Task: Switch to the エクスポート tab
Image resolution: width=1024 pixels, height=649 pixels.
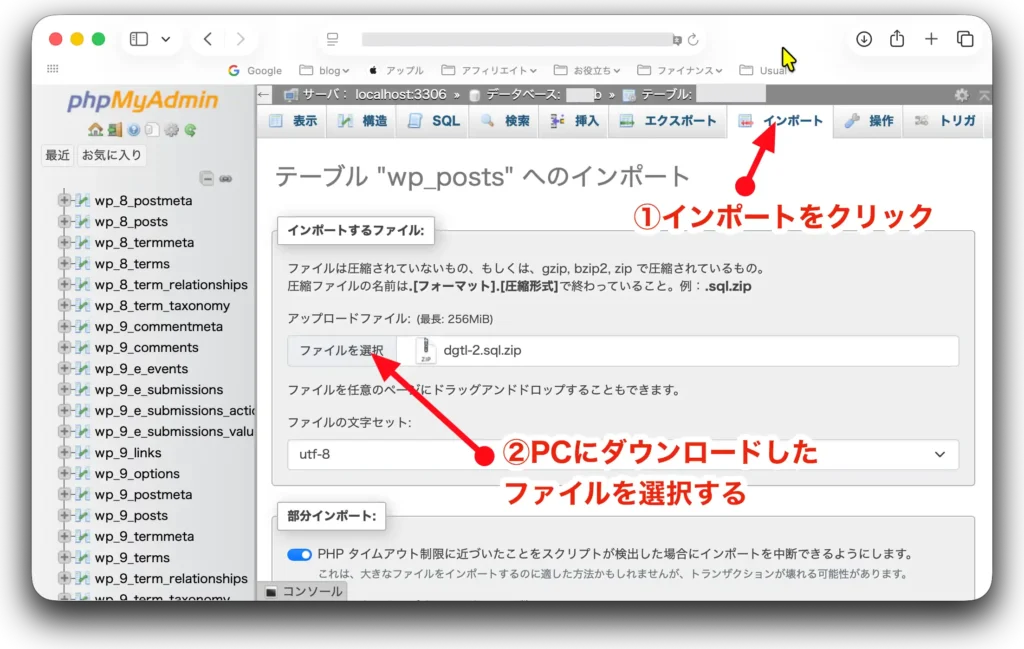Action: tap(668, 121)
